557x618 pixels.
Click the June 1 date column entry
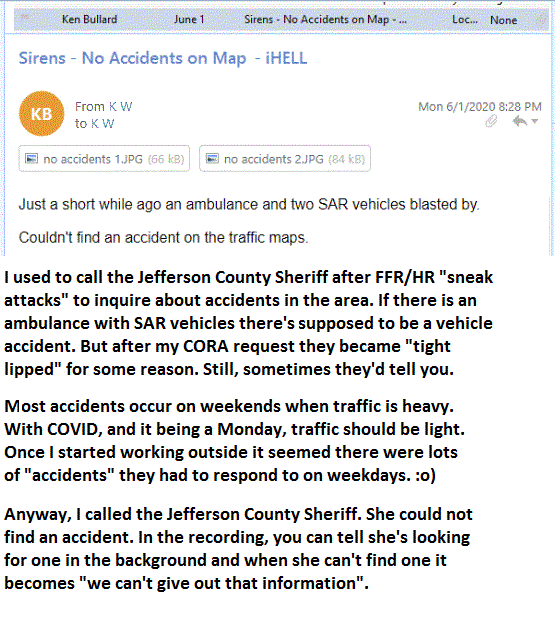[189, 19]
